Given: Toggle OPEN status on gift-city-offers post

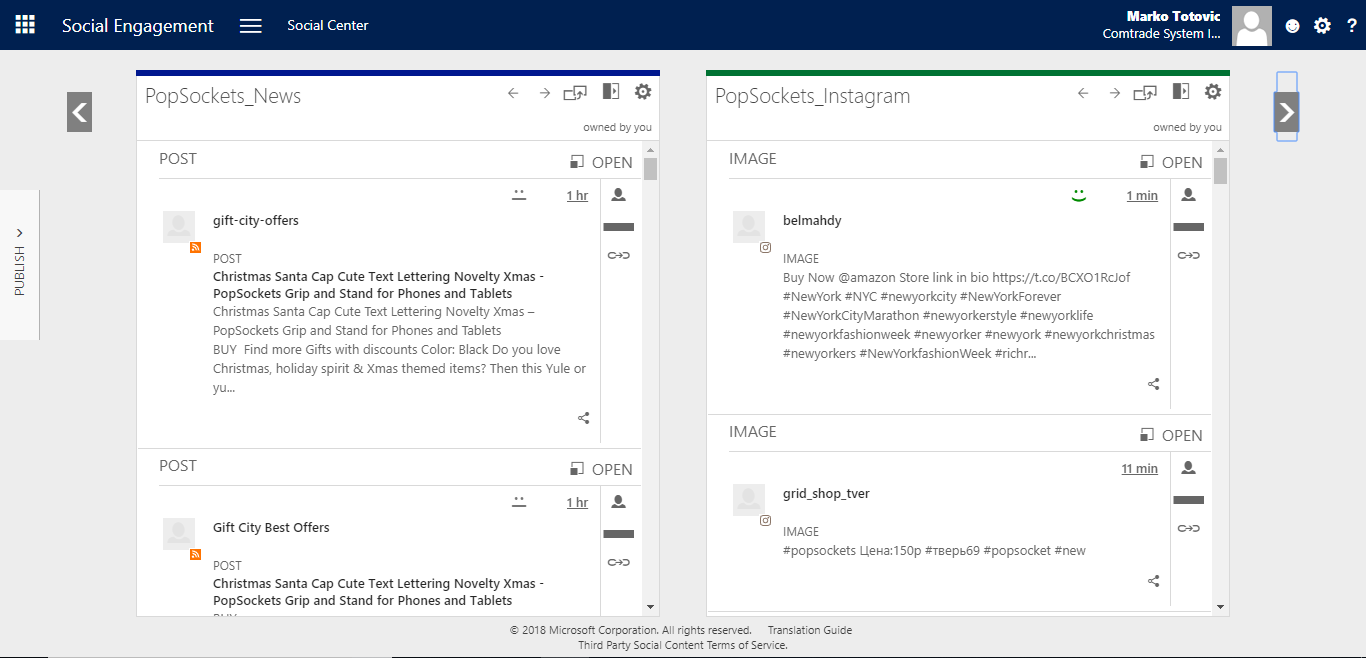Looking at the screenshot, I should (x=601, y=162).
